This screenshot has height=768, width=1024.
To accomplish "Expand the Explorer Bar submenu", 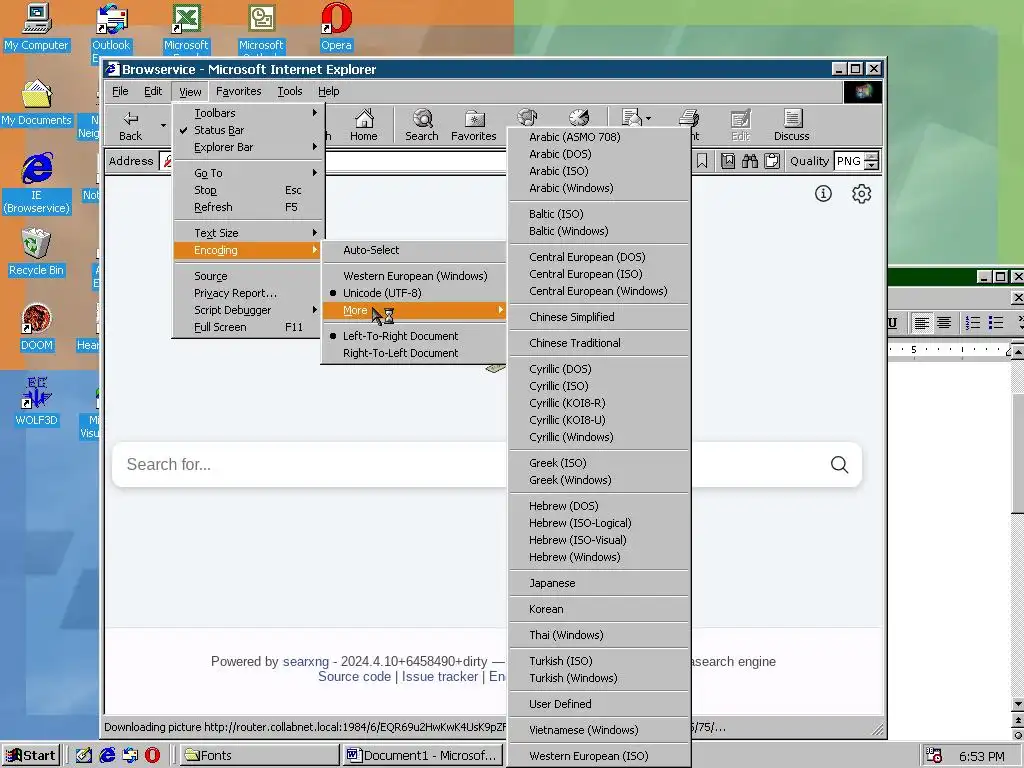I will 248,148.
